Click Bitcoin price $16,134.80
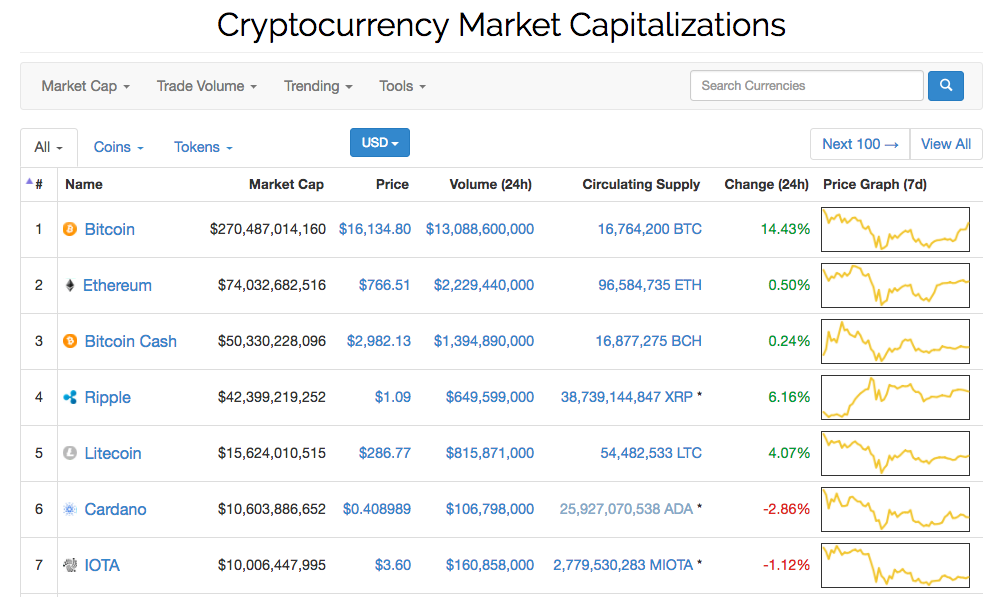The height and width of the screenshot is (597, 992). [x=375, y=229]
